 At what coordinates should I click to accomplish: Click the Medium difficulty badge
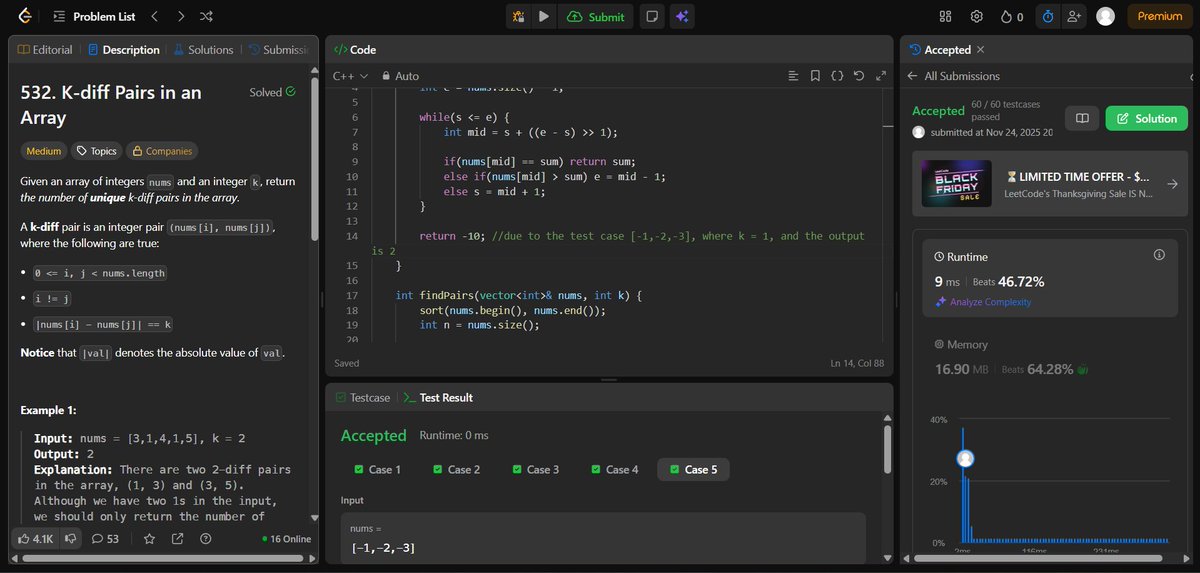[x=44, y=151]
